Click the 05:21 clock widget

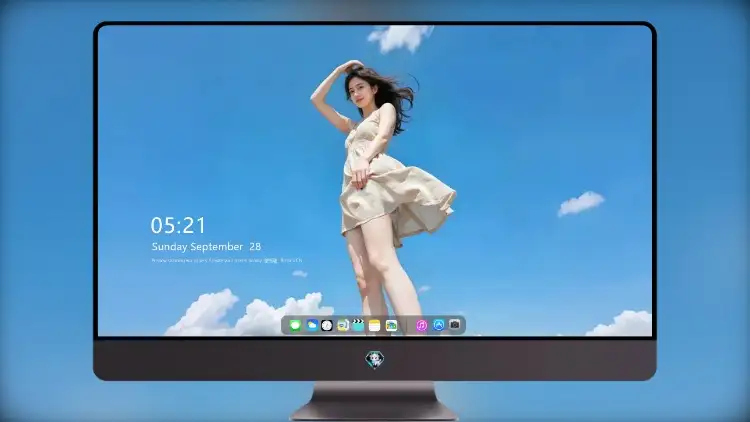(x=178, y=225)
